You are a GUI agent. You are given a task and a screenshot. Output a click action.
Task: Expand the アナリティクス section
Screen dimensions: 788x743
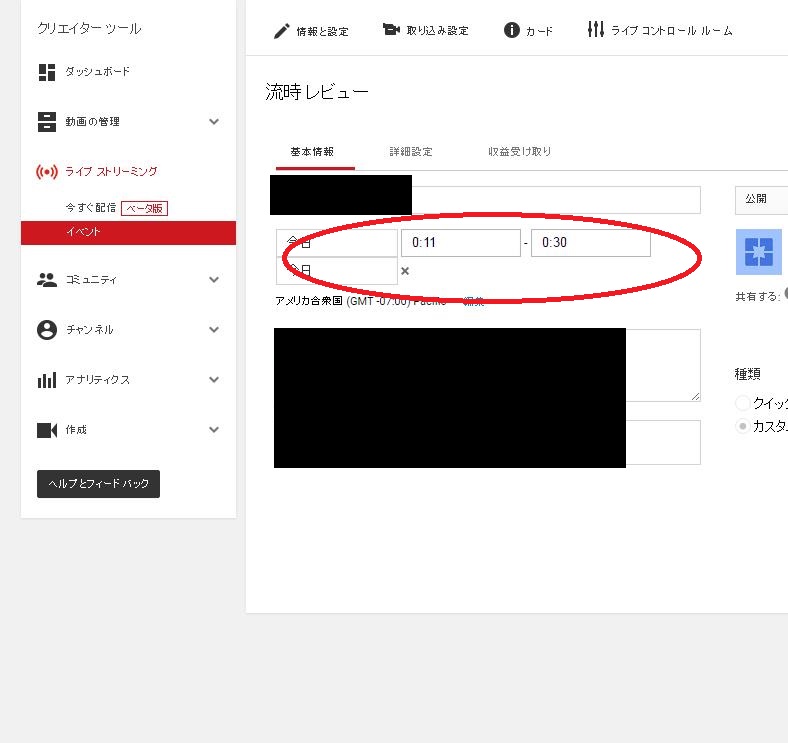tap(214, 380)
